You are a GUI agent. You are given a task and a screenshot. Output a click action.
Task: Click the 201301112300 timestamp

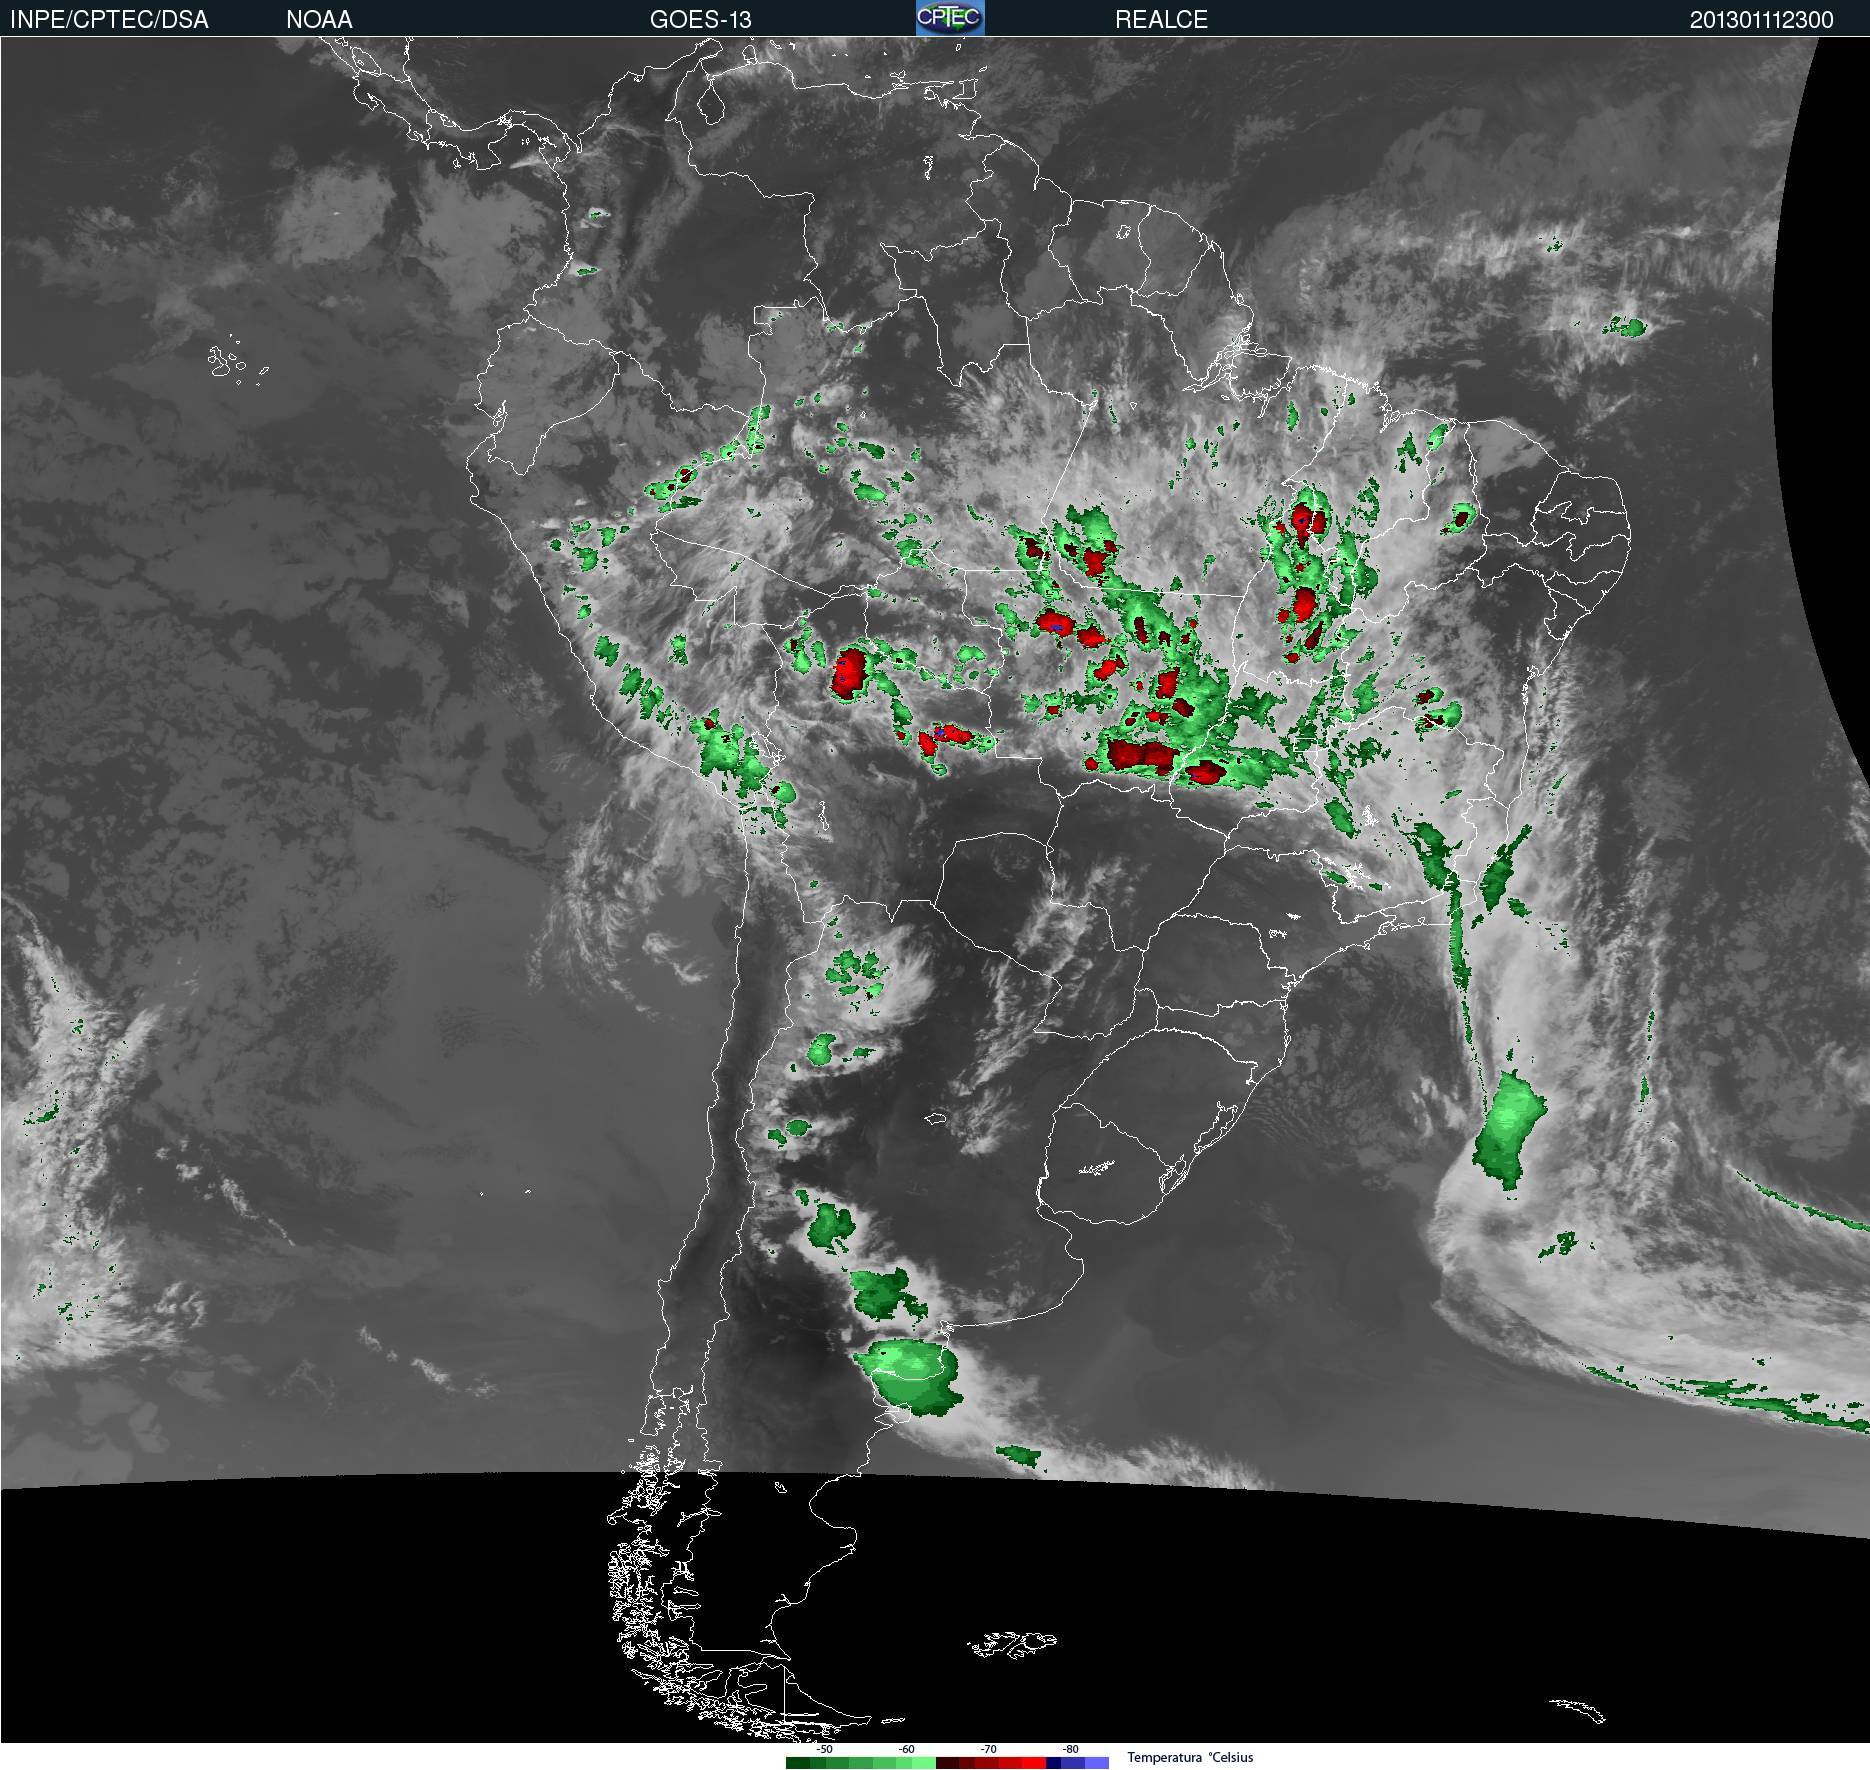1761,19
